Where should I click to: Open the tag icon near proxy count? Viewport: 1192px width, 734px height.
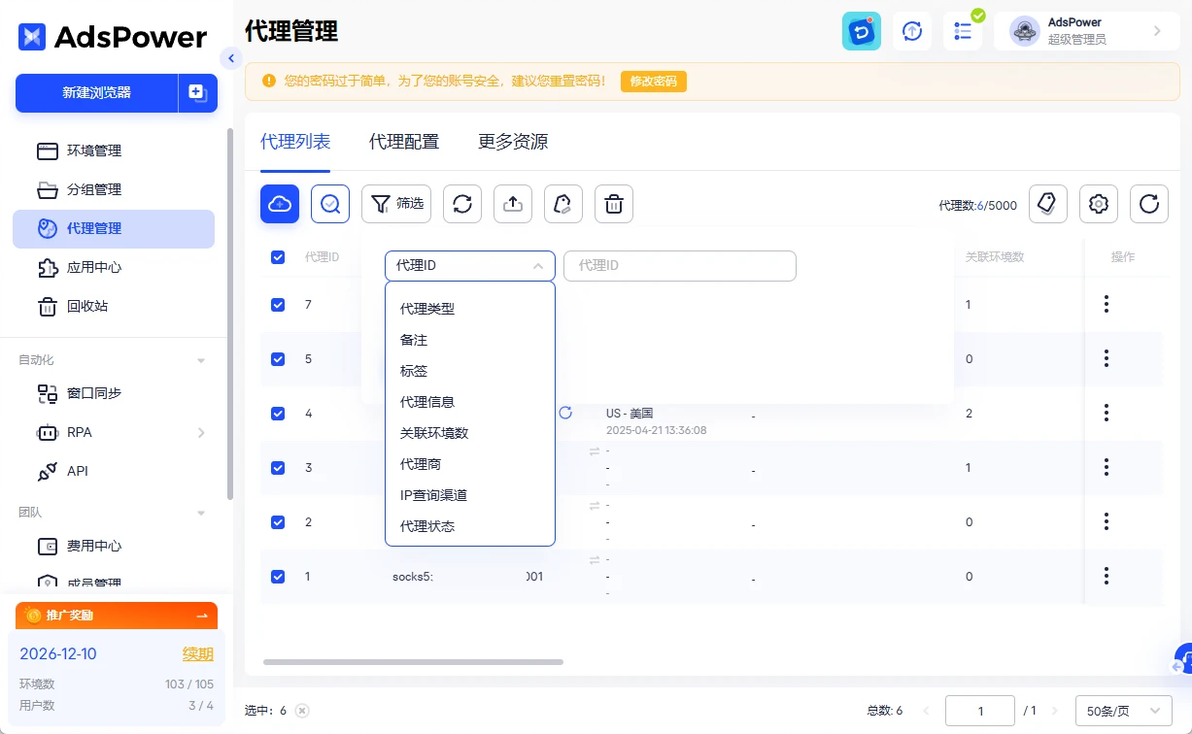click(1048, 204)
